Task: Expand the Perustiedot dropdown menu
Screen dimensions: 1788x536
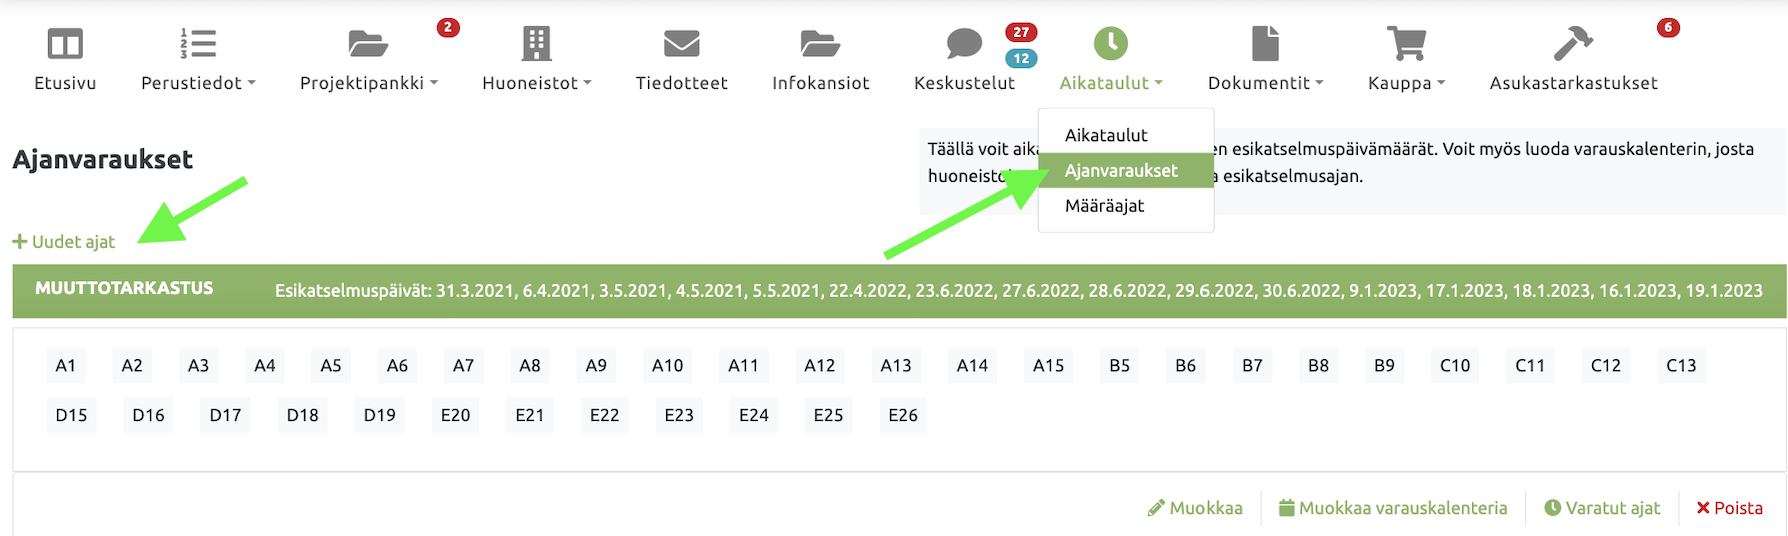Action: 198,83
